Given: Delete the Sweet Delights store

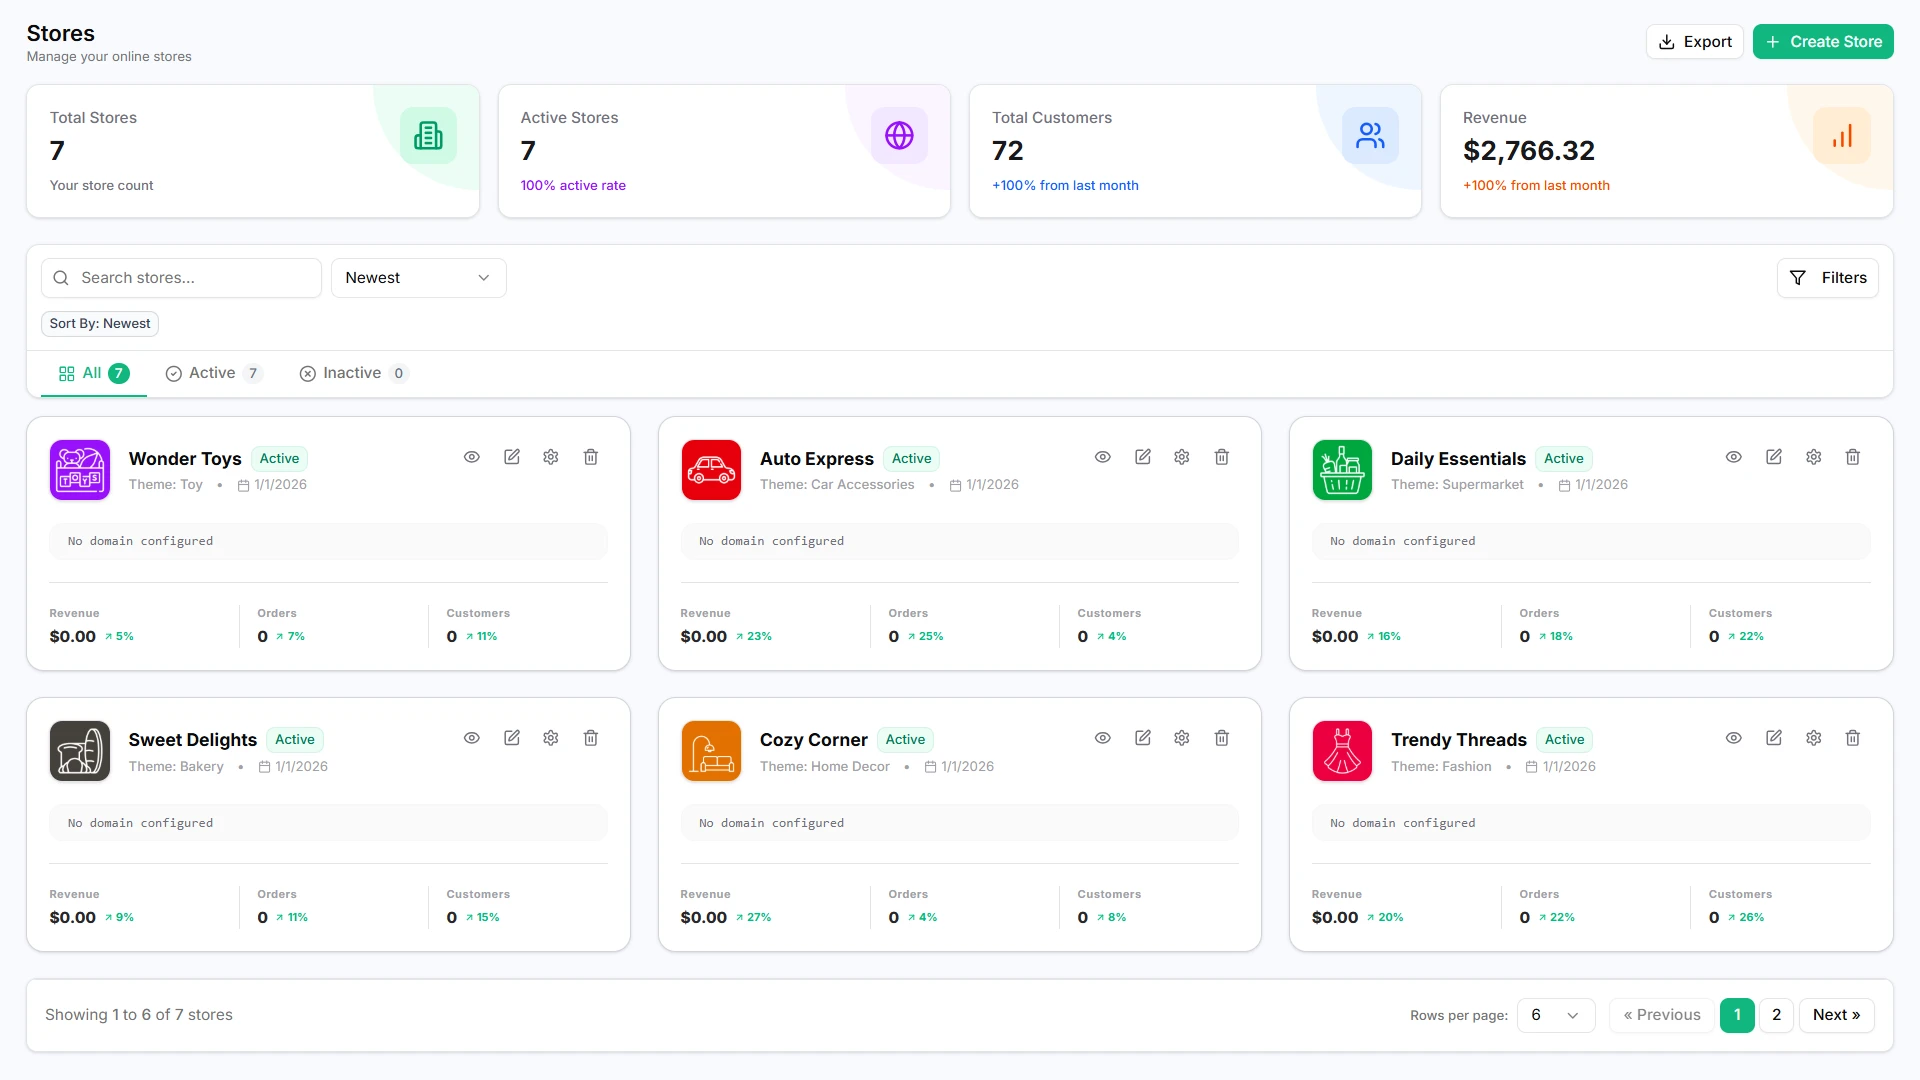Looking at the screenshot, I should [x=591, y=738].
